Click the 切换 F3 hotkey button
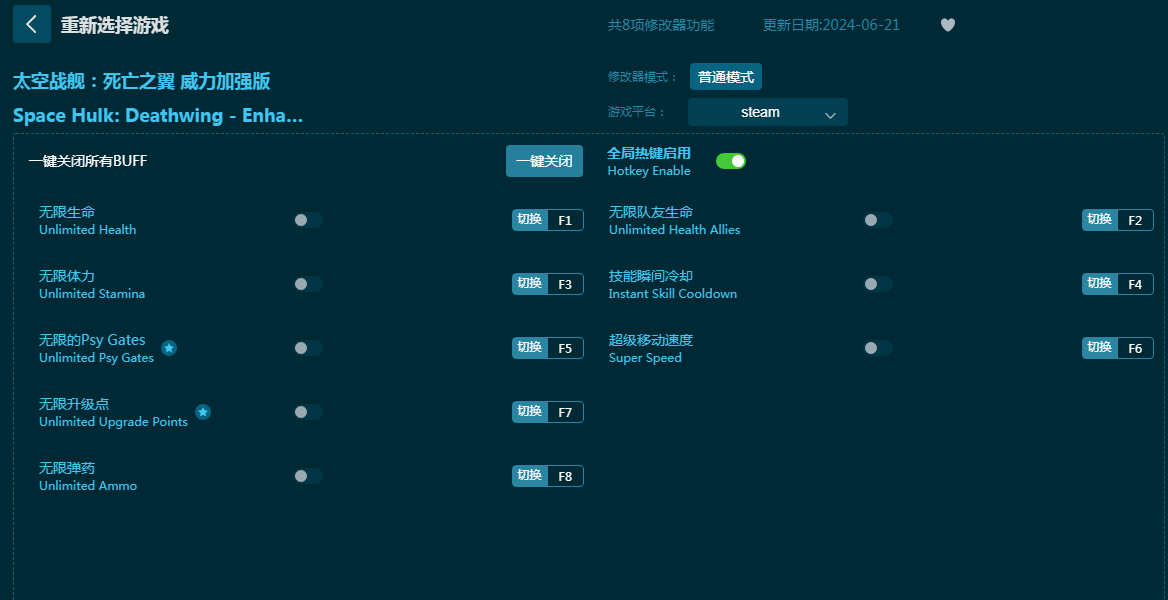 [x=548, y=284]
